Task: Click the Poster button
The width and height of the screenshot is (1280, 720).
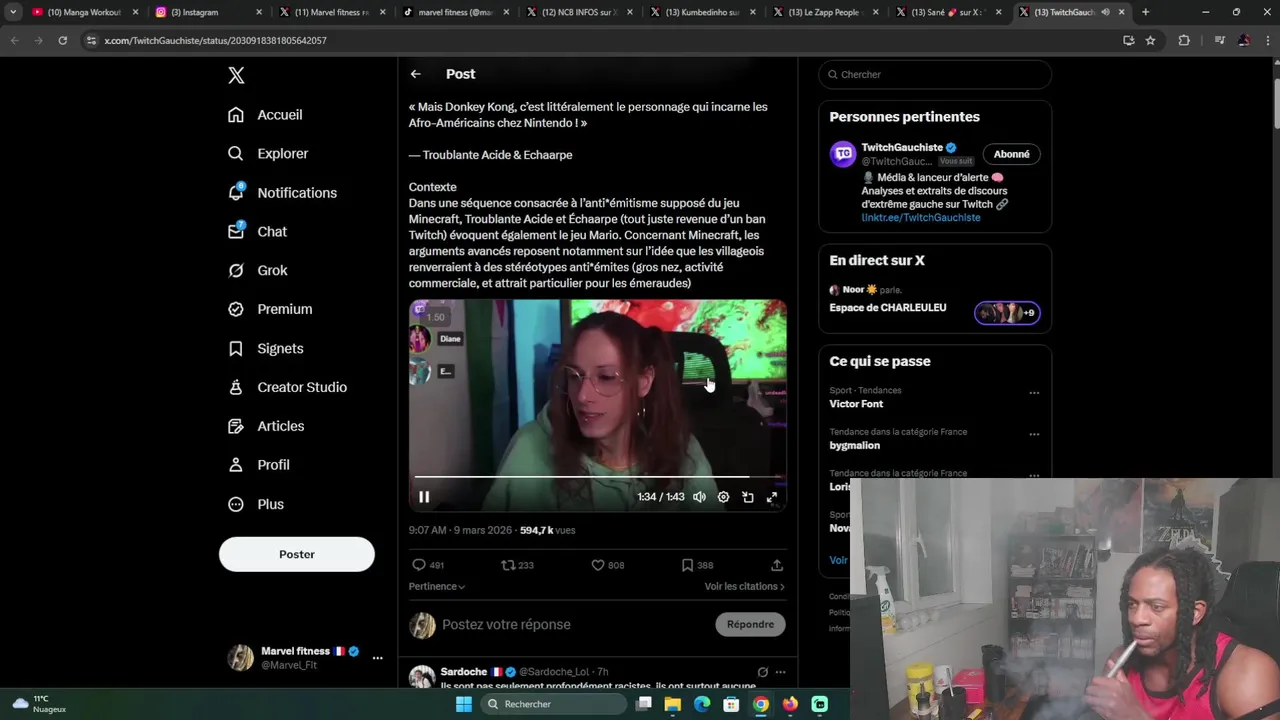Action: [x=297, y=554]
